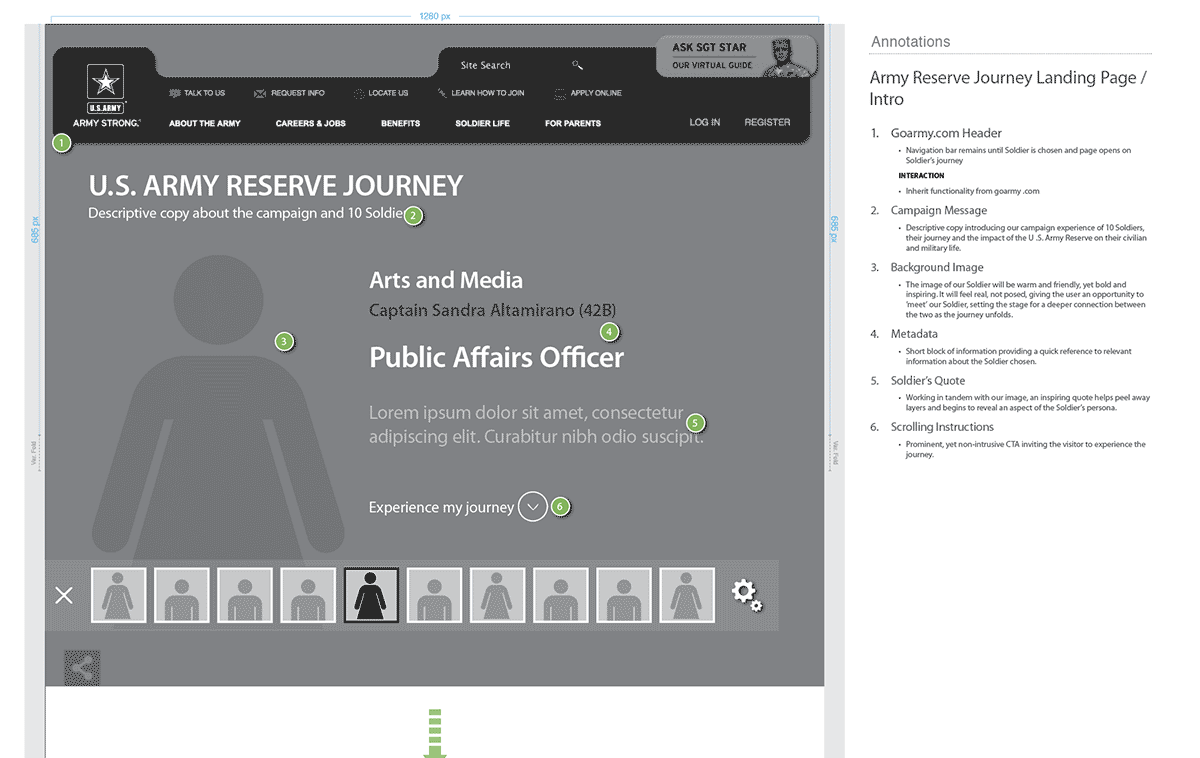Viewport: 1200px width, 758px height.
Task: Click the Apply Online link
Action: [x=595, y=93]
